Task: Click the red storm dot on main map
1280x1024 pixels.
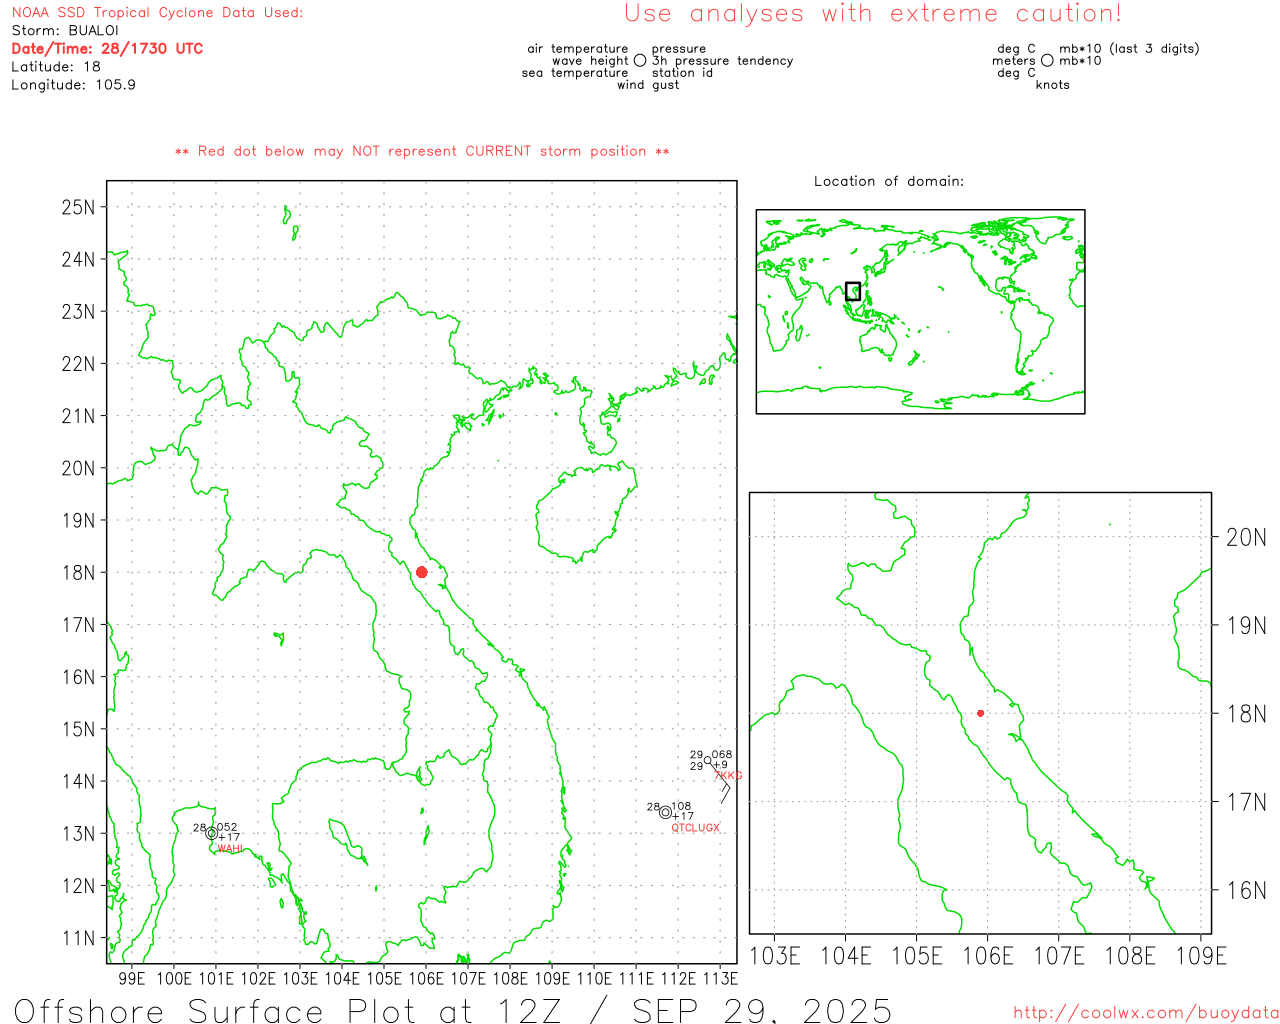Action: click(x=421, y=572)
